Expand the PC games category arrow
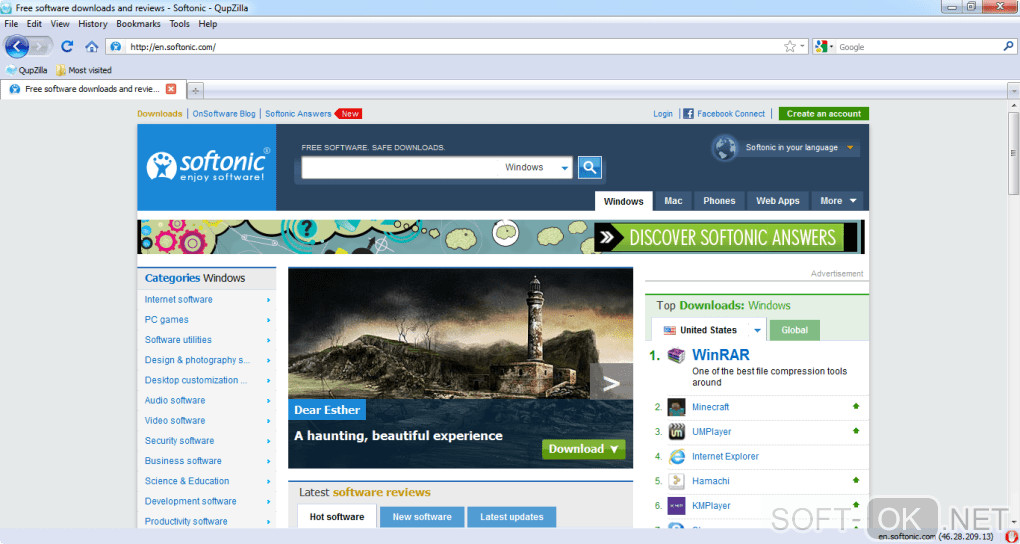 pyautogui.click(x=268, y=320)
